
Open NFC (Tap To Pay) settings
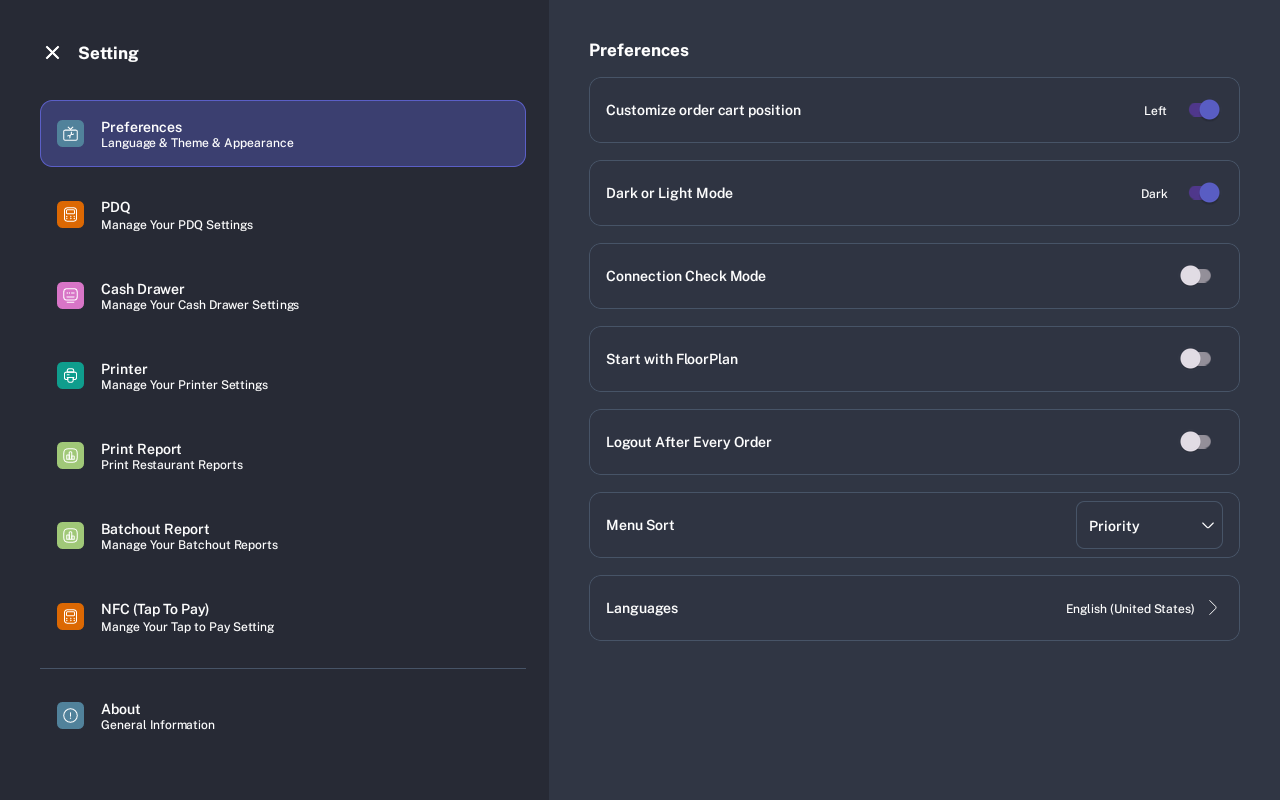[x=283, y=616]
